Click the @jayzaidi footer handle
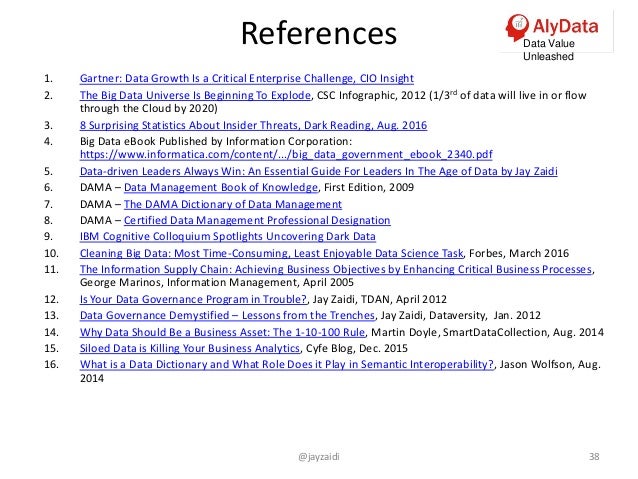 pyautogui.click(x=319, y=457)
